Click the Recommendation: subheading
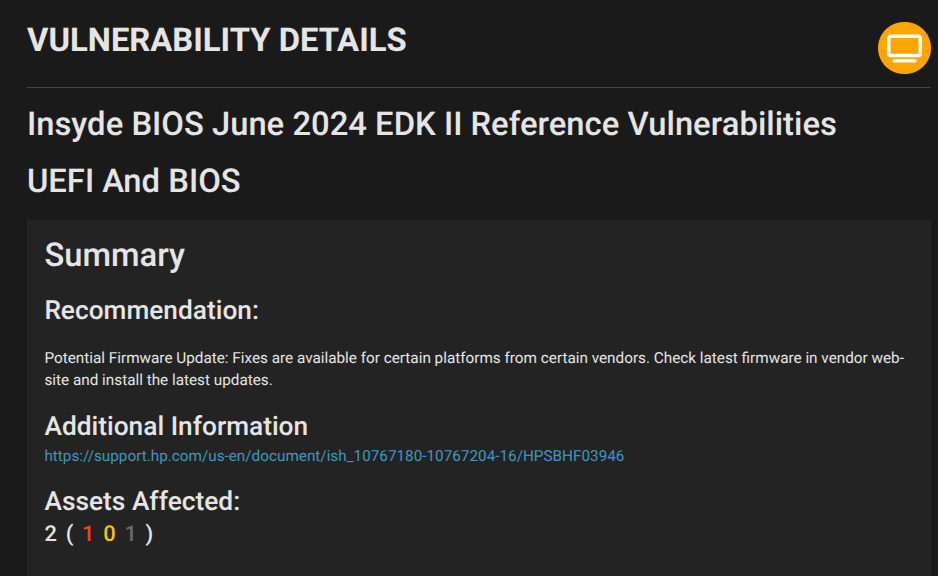Image resolution: width=938 pixels, height=576 pixels. click(x=151, y=310)
